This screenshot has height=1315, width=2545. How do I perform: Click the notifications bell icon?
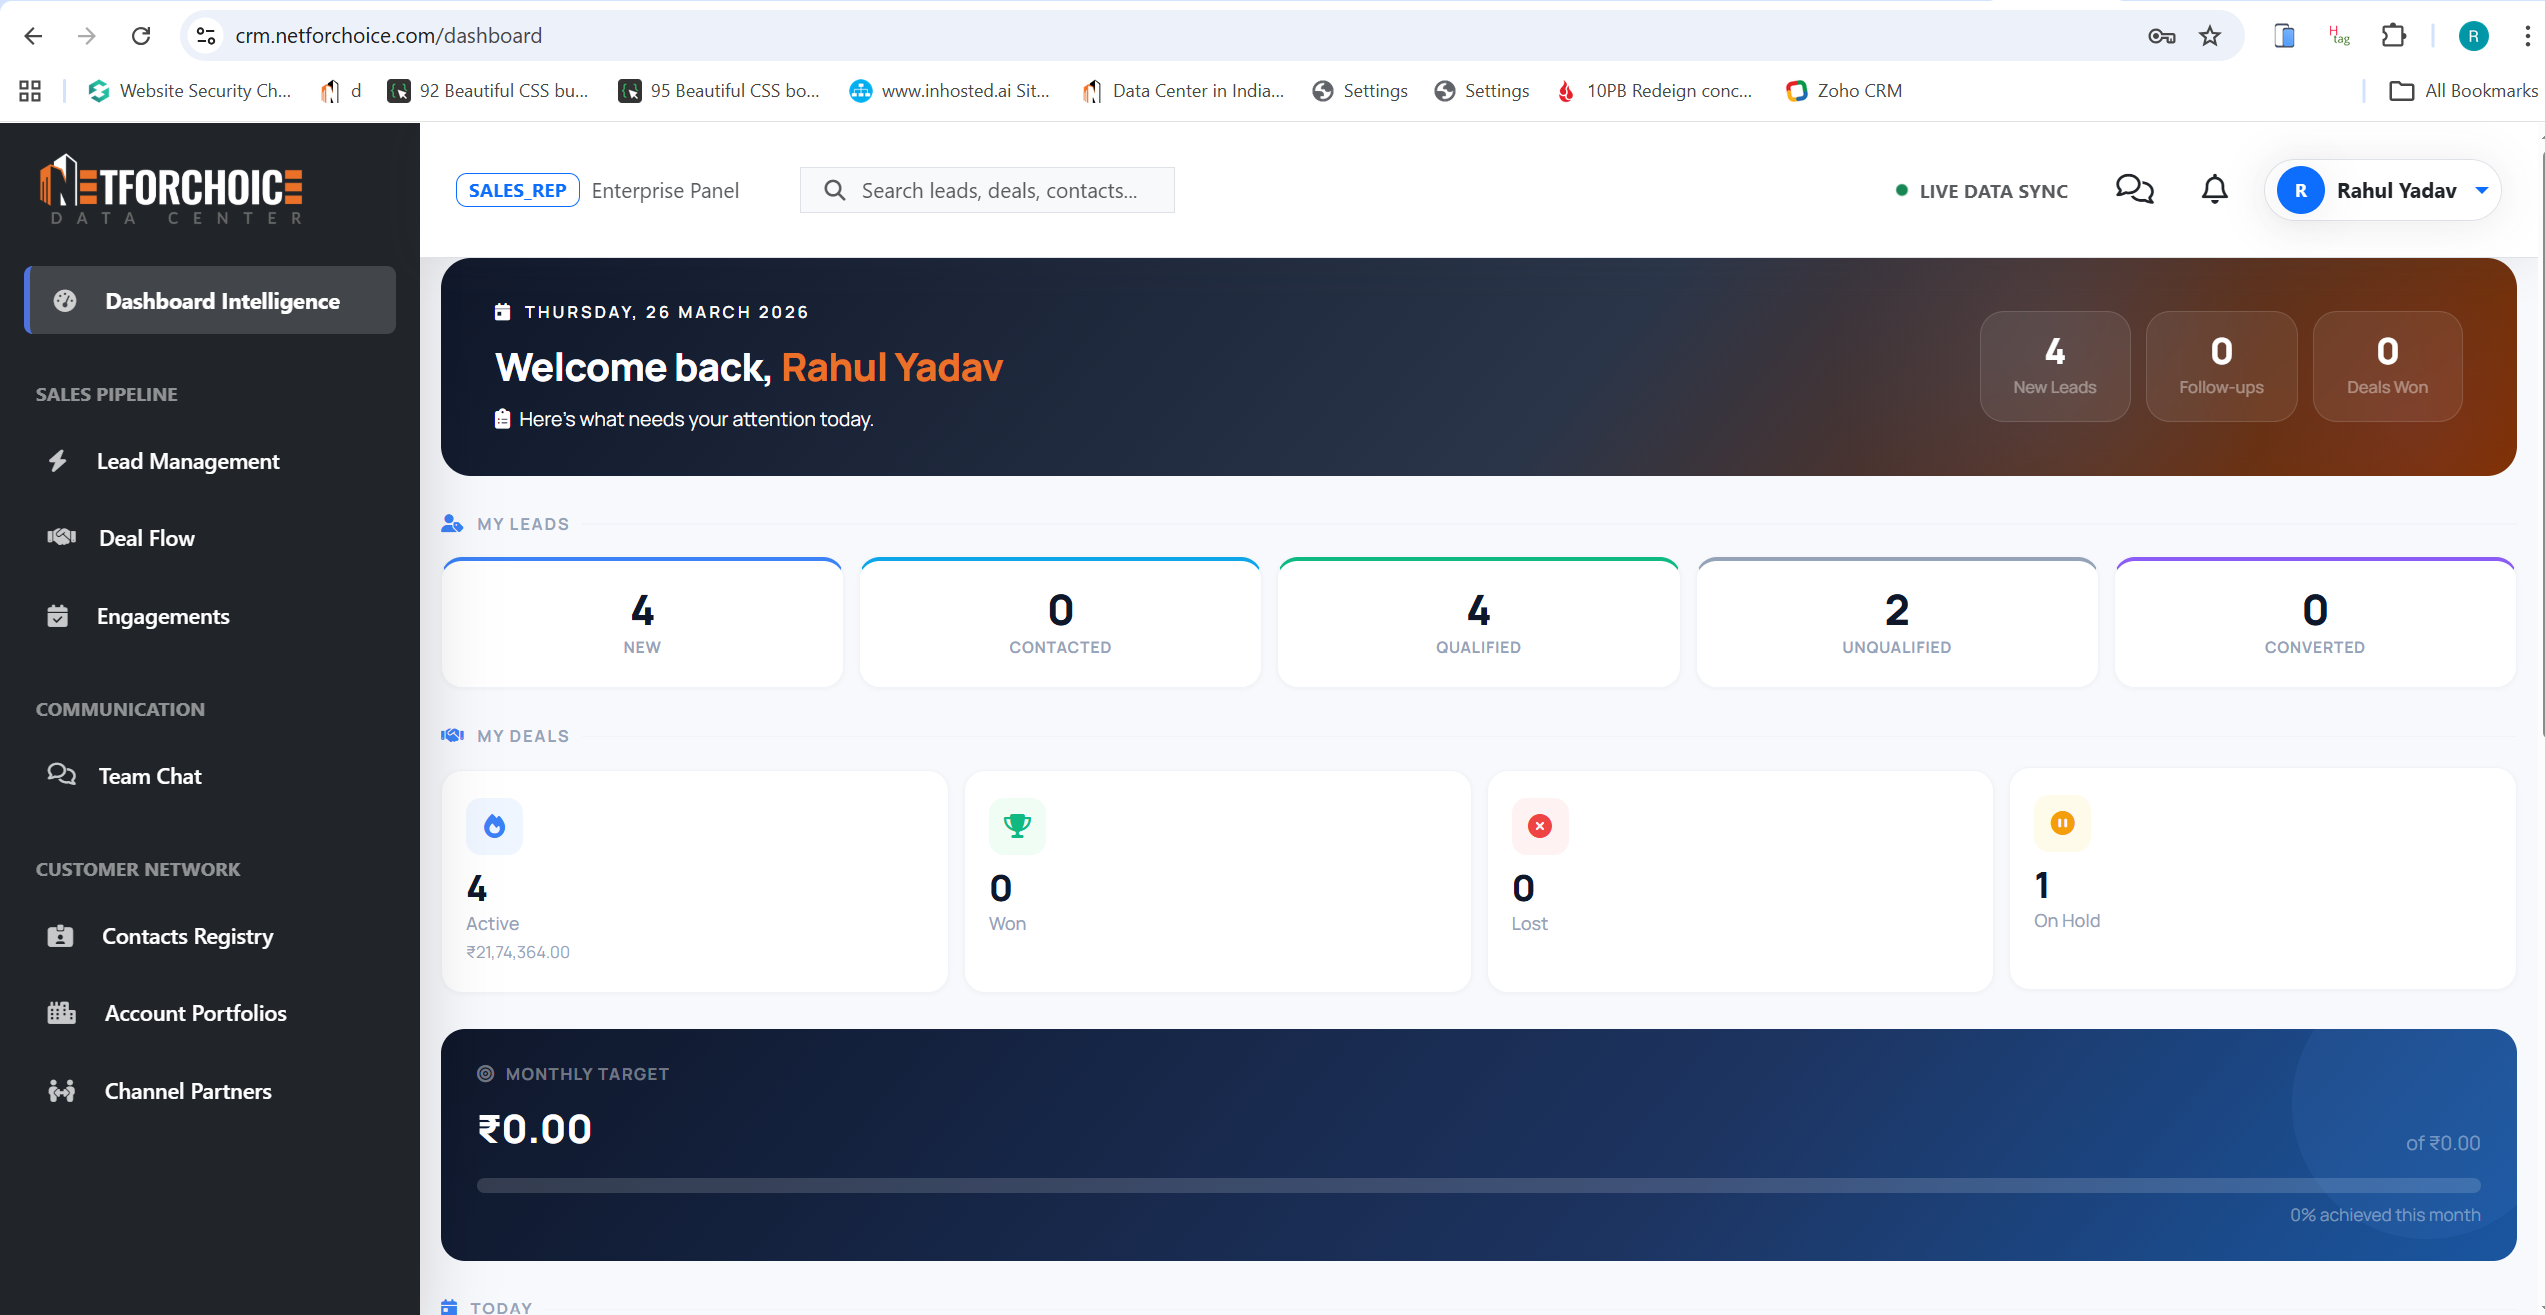2214,190
